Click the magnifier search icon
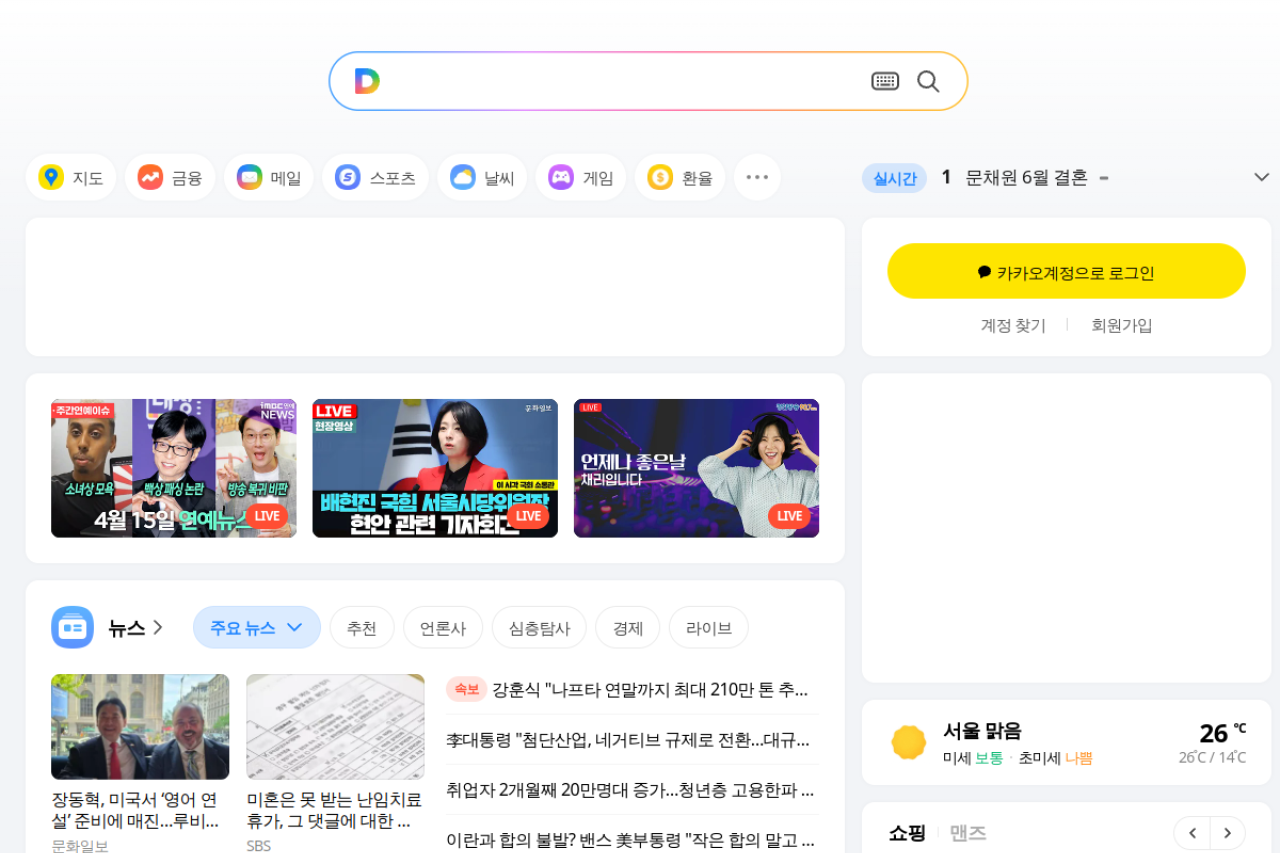The width and height of the screenshot is (1280, 853). click(x=928, y=81)
